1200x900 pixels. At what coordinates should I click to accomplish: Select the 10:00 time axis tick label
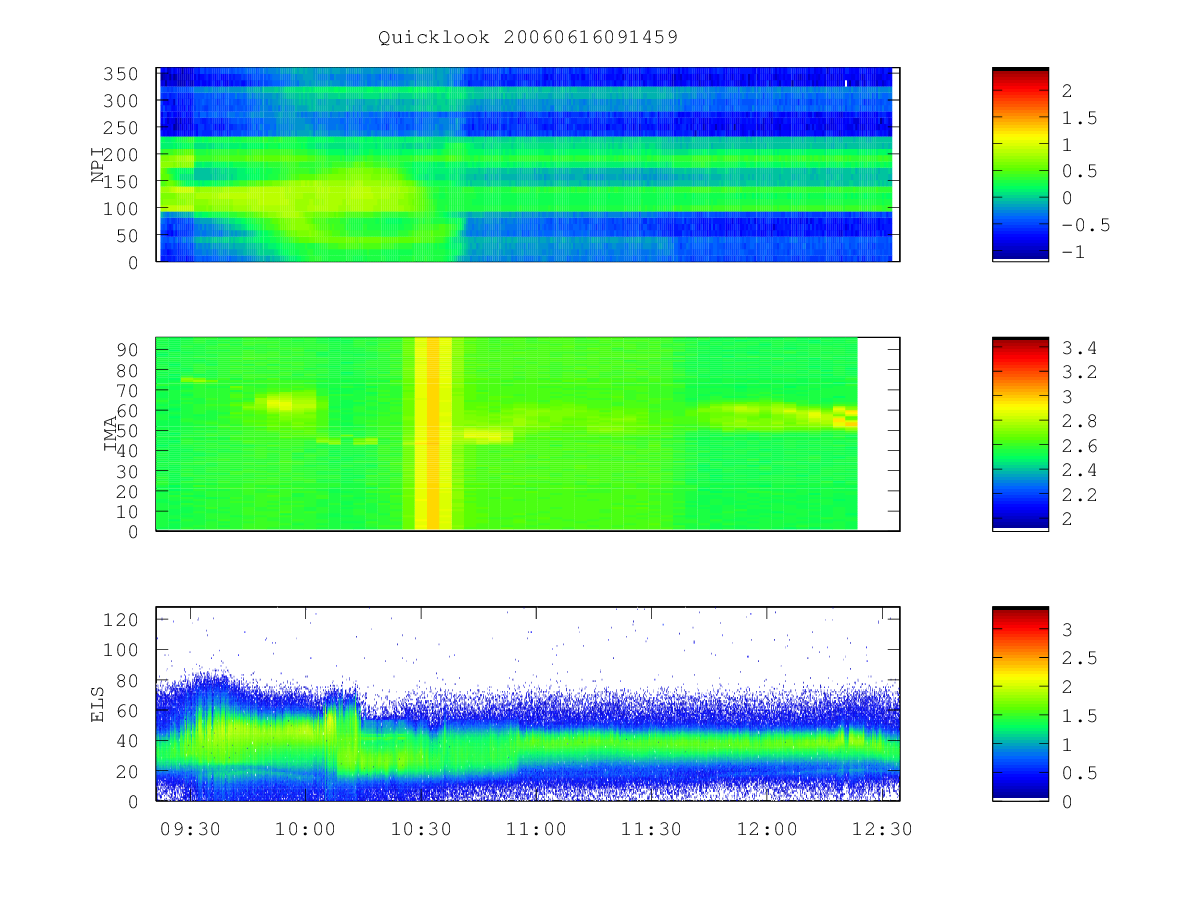coord(305,829)
